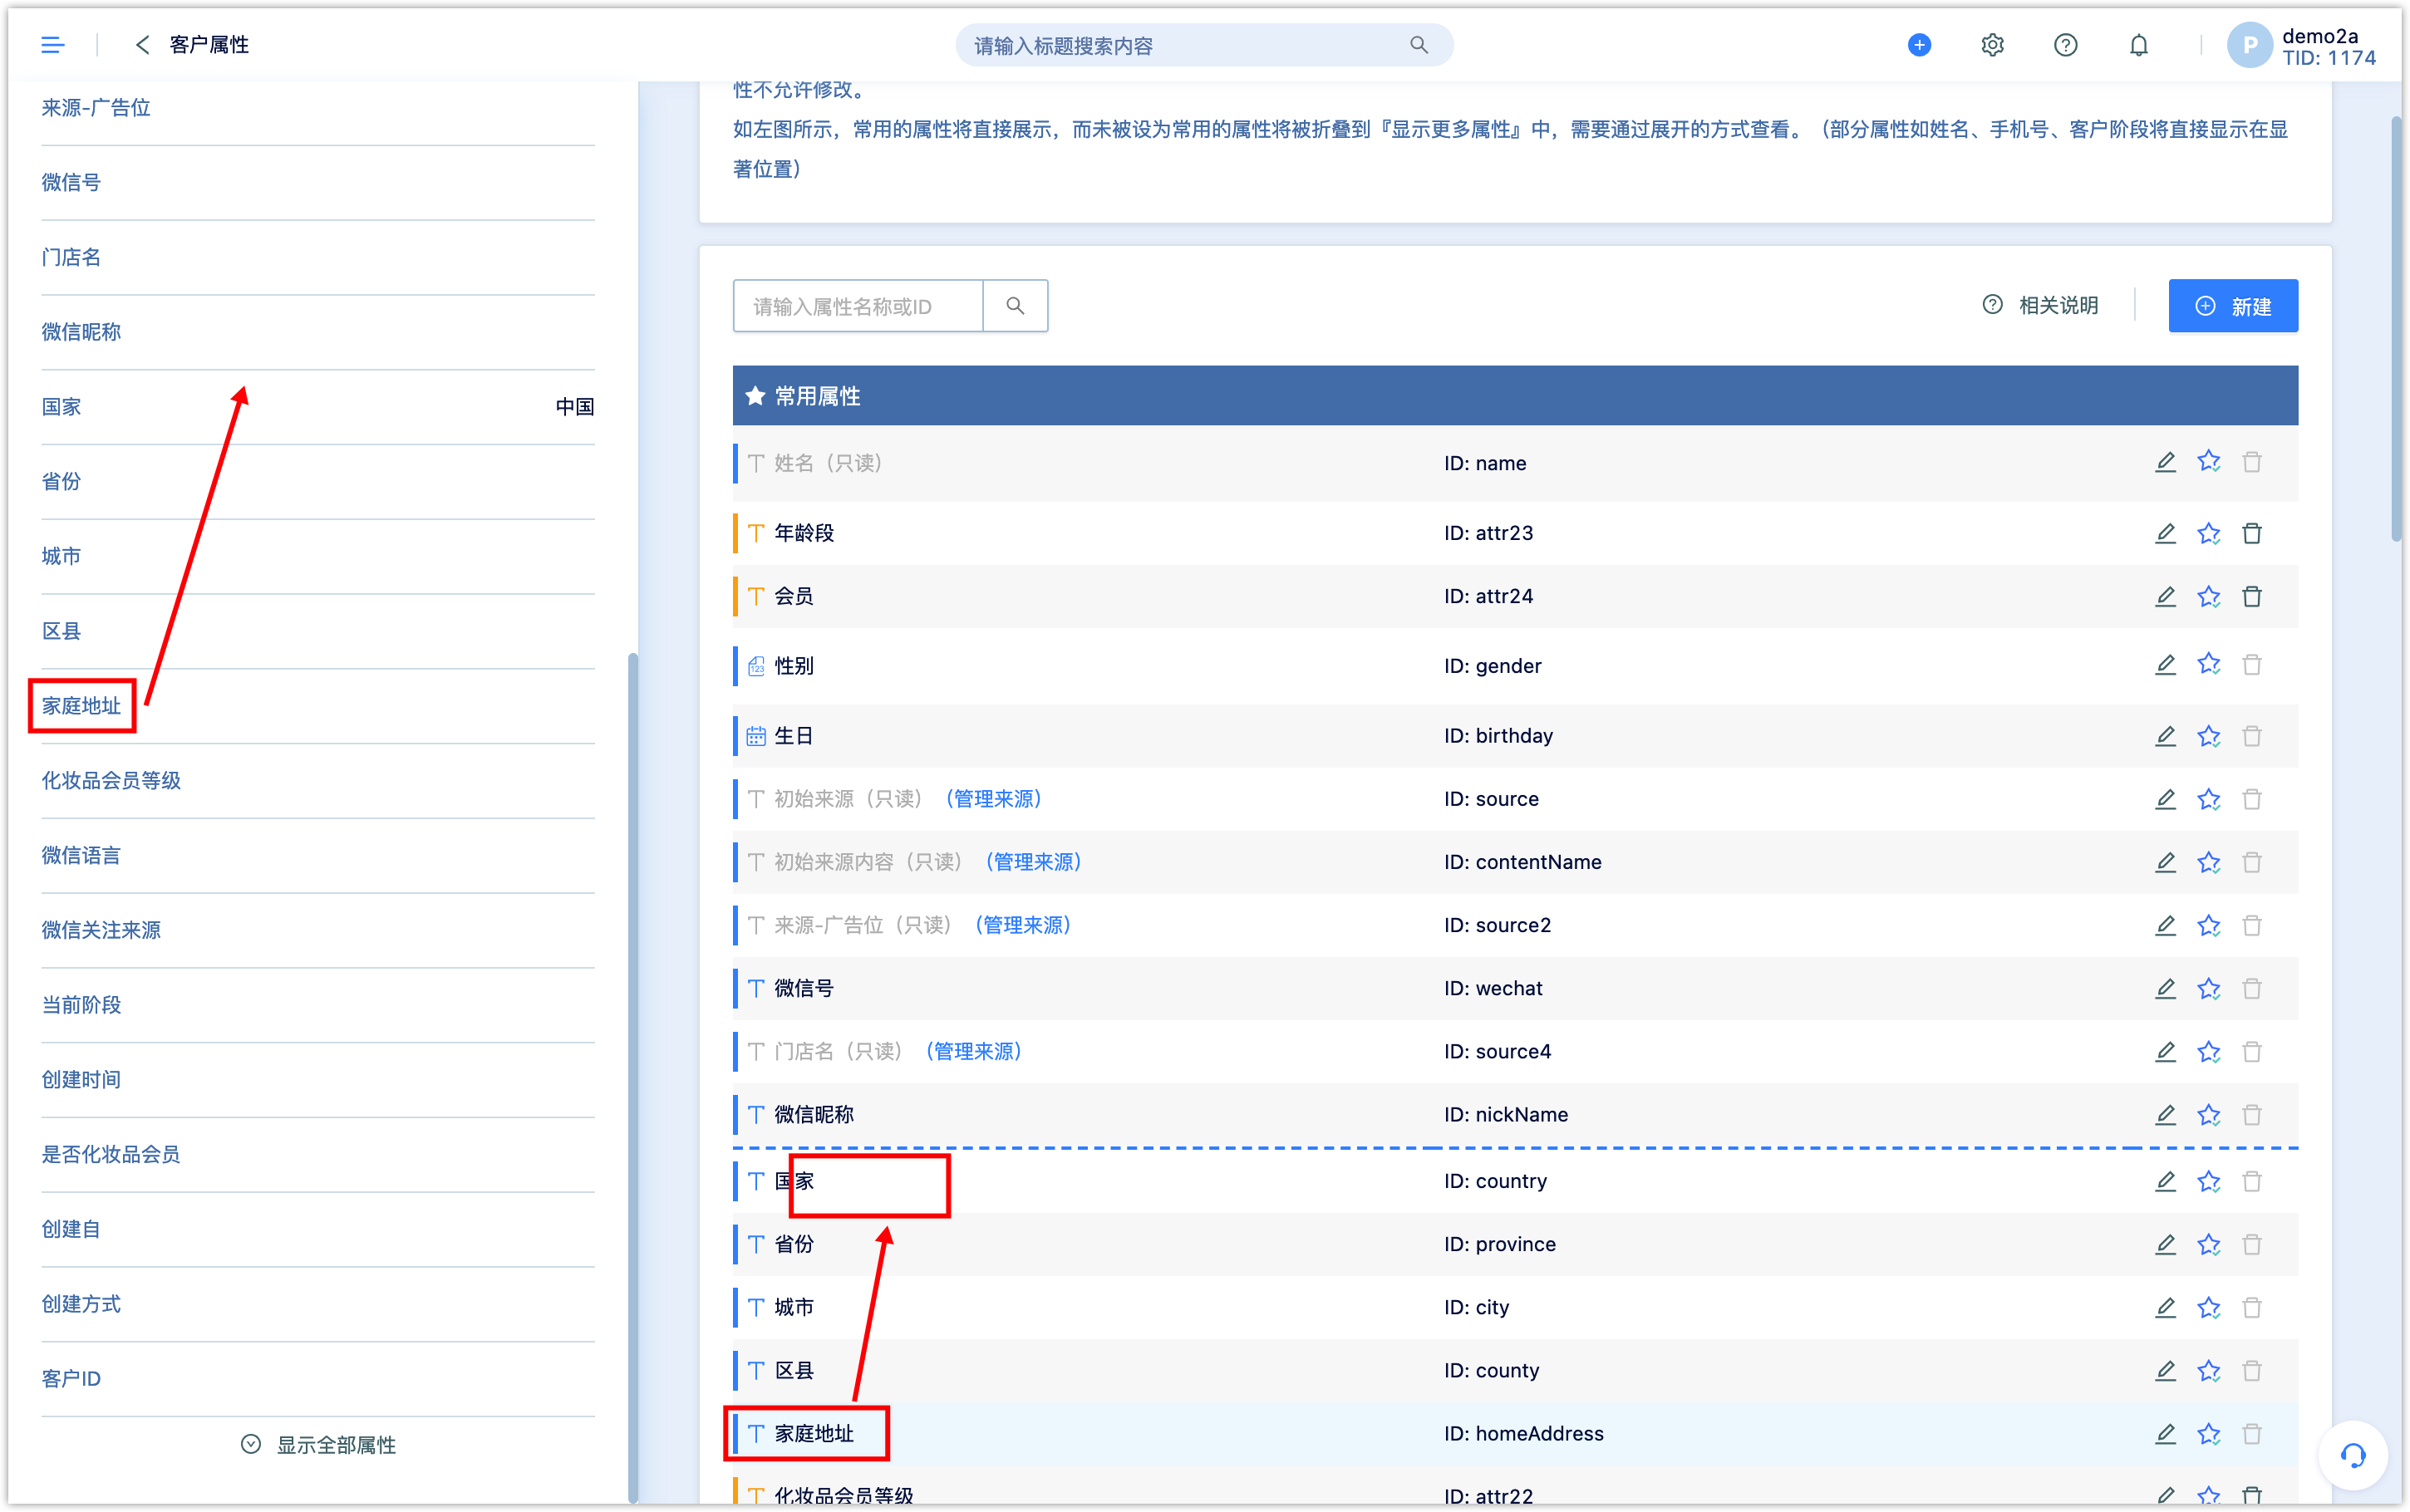Open 管理来源 link for 初始来源内容
This screenshot has height=1512, width=2410.
pyautogui.click(x=1033, y=862)
